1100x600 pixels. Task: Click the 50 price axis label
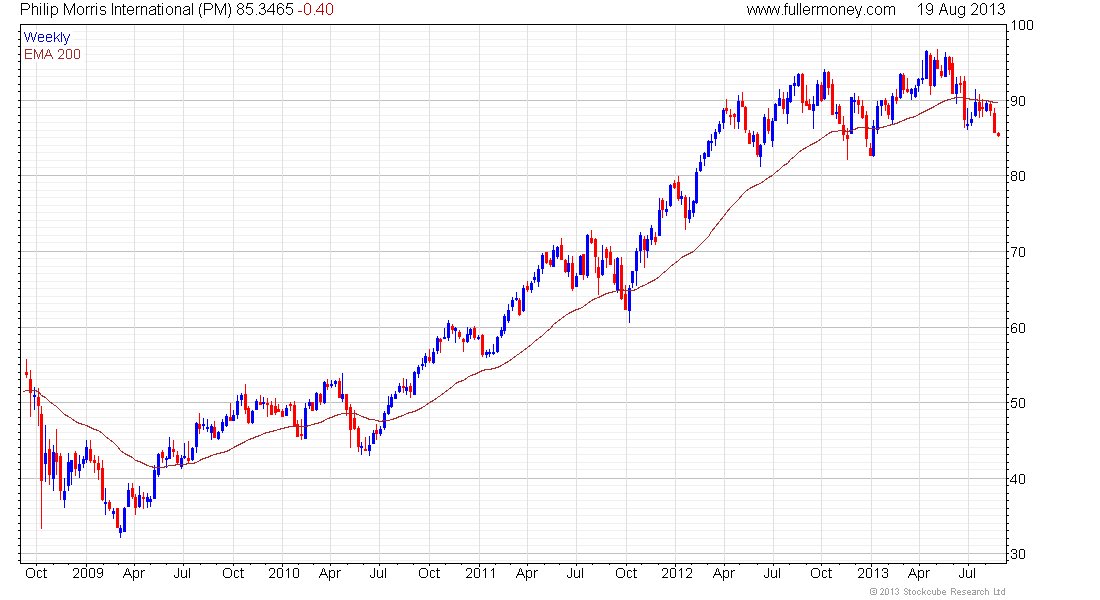click(1017, 404)
